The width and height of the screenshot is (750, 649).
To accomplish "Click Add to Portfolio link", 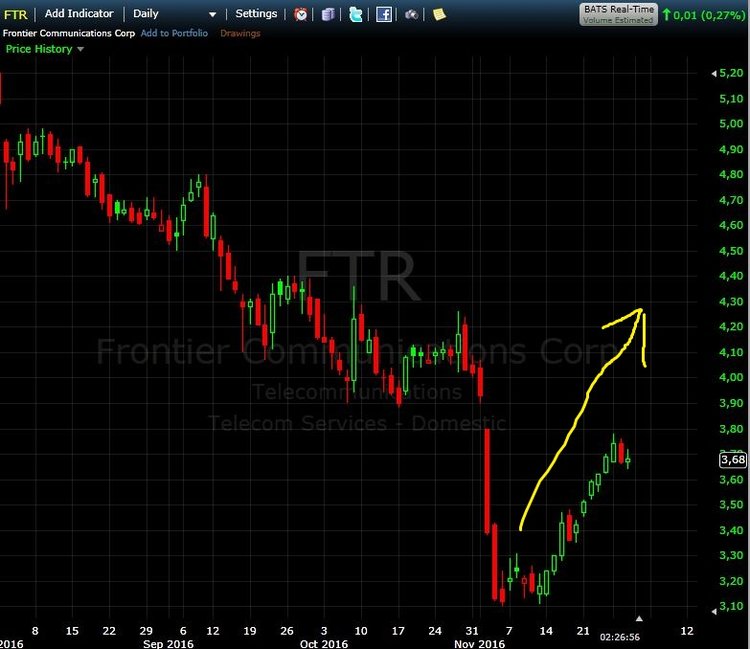I will click(x=174, y=33).
